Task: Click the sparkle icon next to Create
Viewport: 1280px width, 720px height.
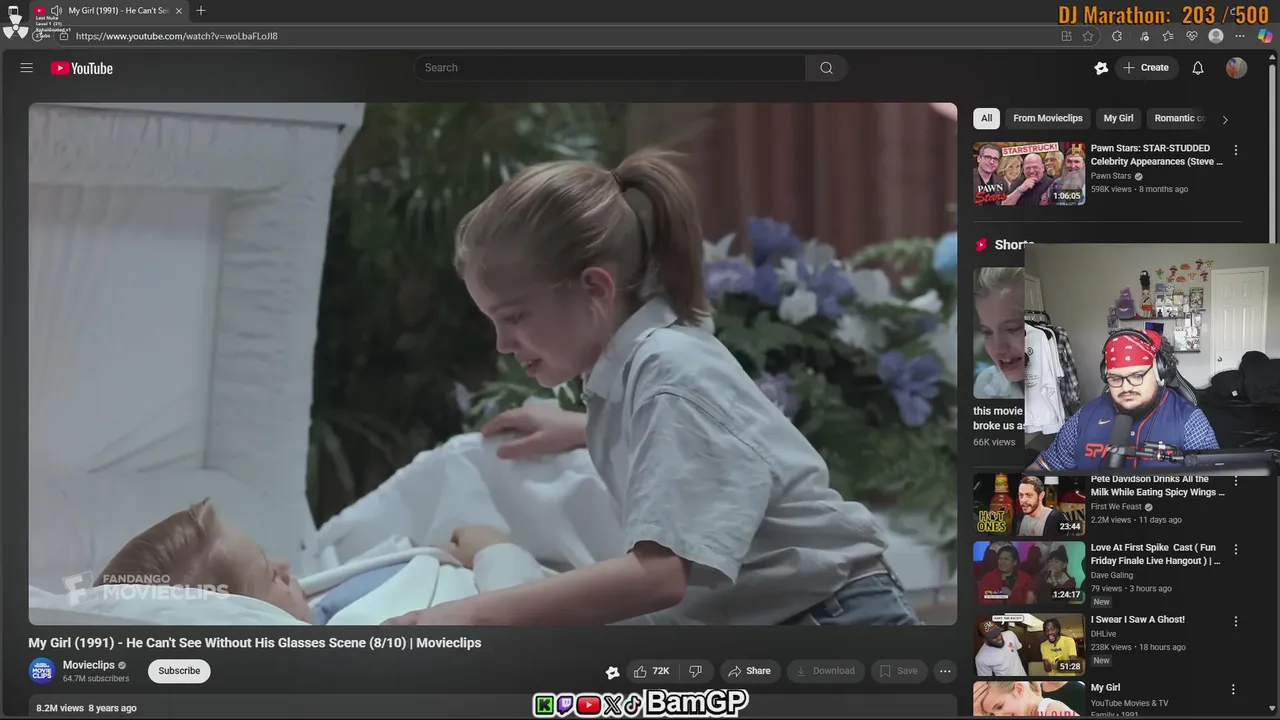Action: point(1101,68)
